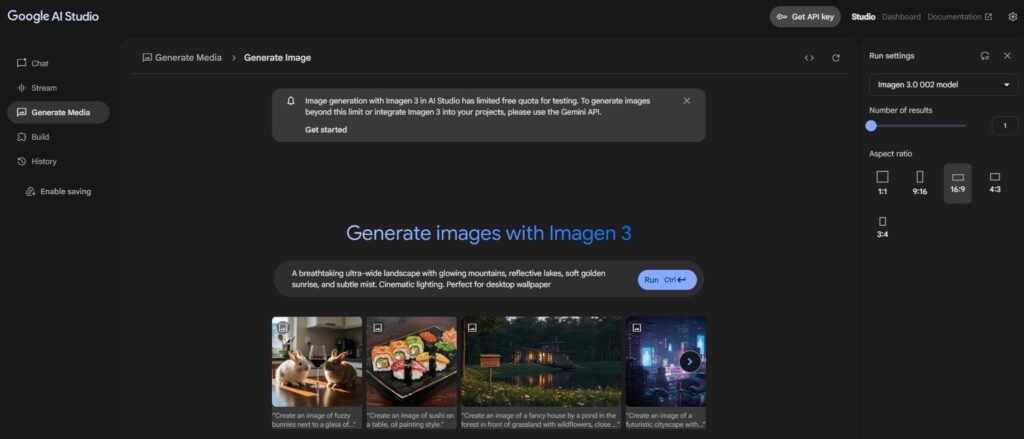Reset run settings to default
Screen dimensions: 1024x439
pyautogui.click(x=985, y=56)
